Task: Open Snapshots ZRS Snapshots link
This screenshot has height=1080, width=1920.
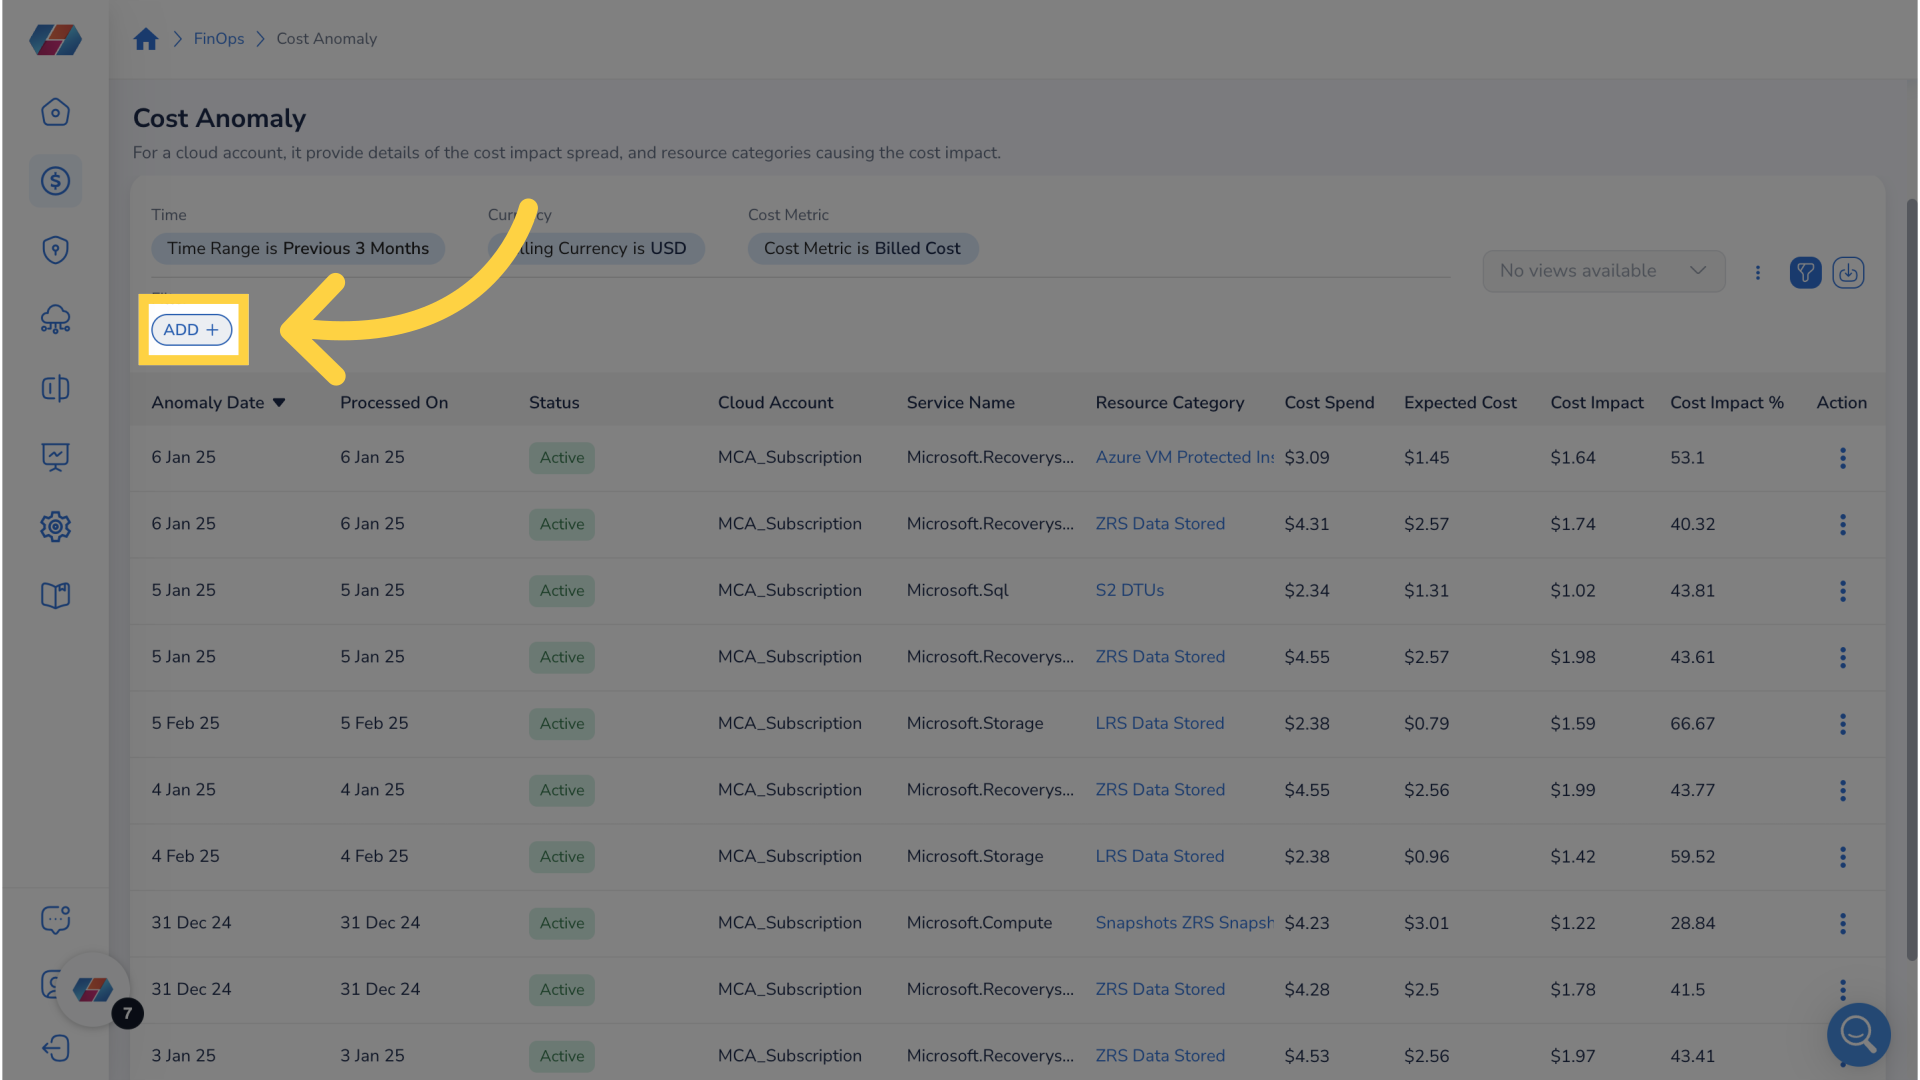Action: pyautogui.click(x=1185, y=923)
